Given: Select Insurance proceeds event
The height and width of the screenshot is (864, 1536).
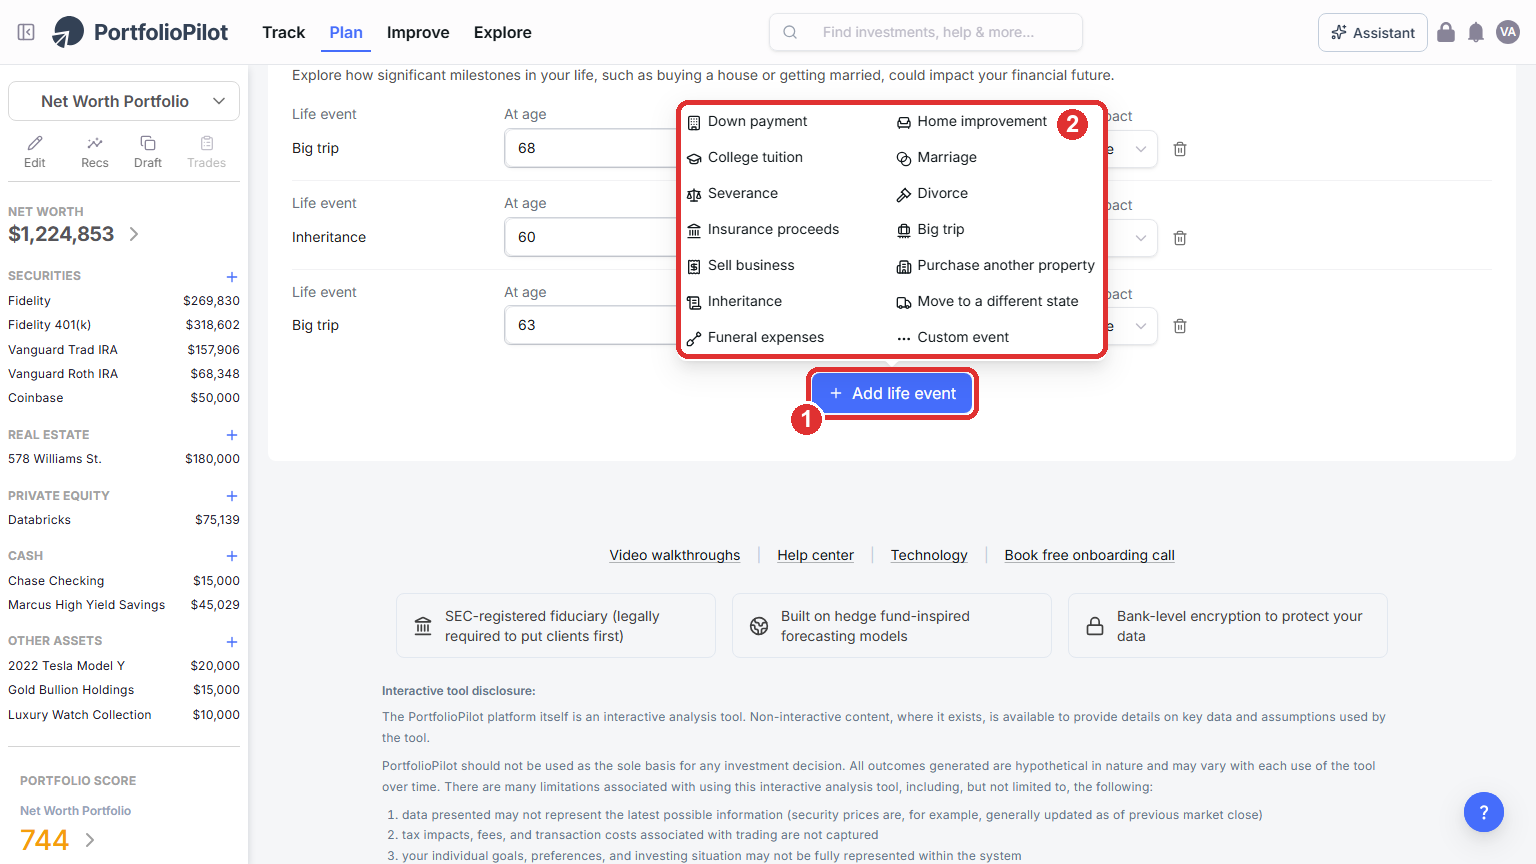Looking at the screenshot, I should 763,229.
